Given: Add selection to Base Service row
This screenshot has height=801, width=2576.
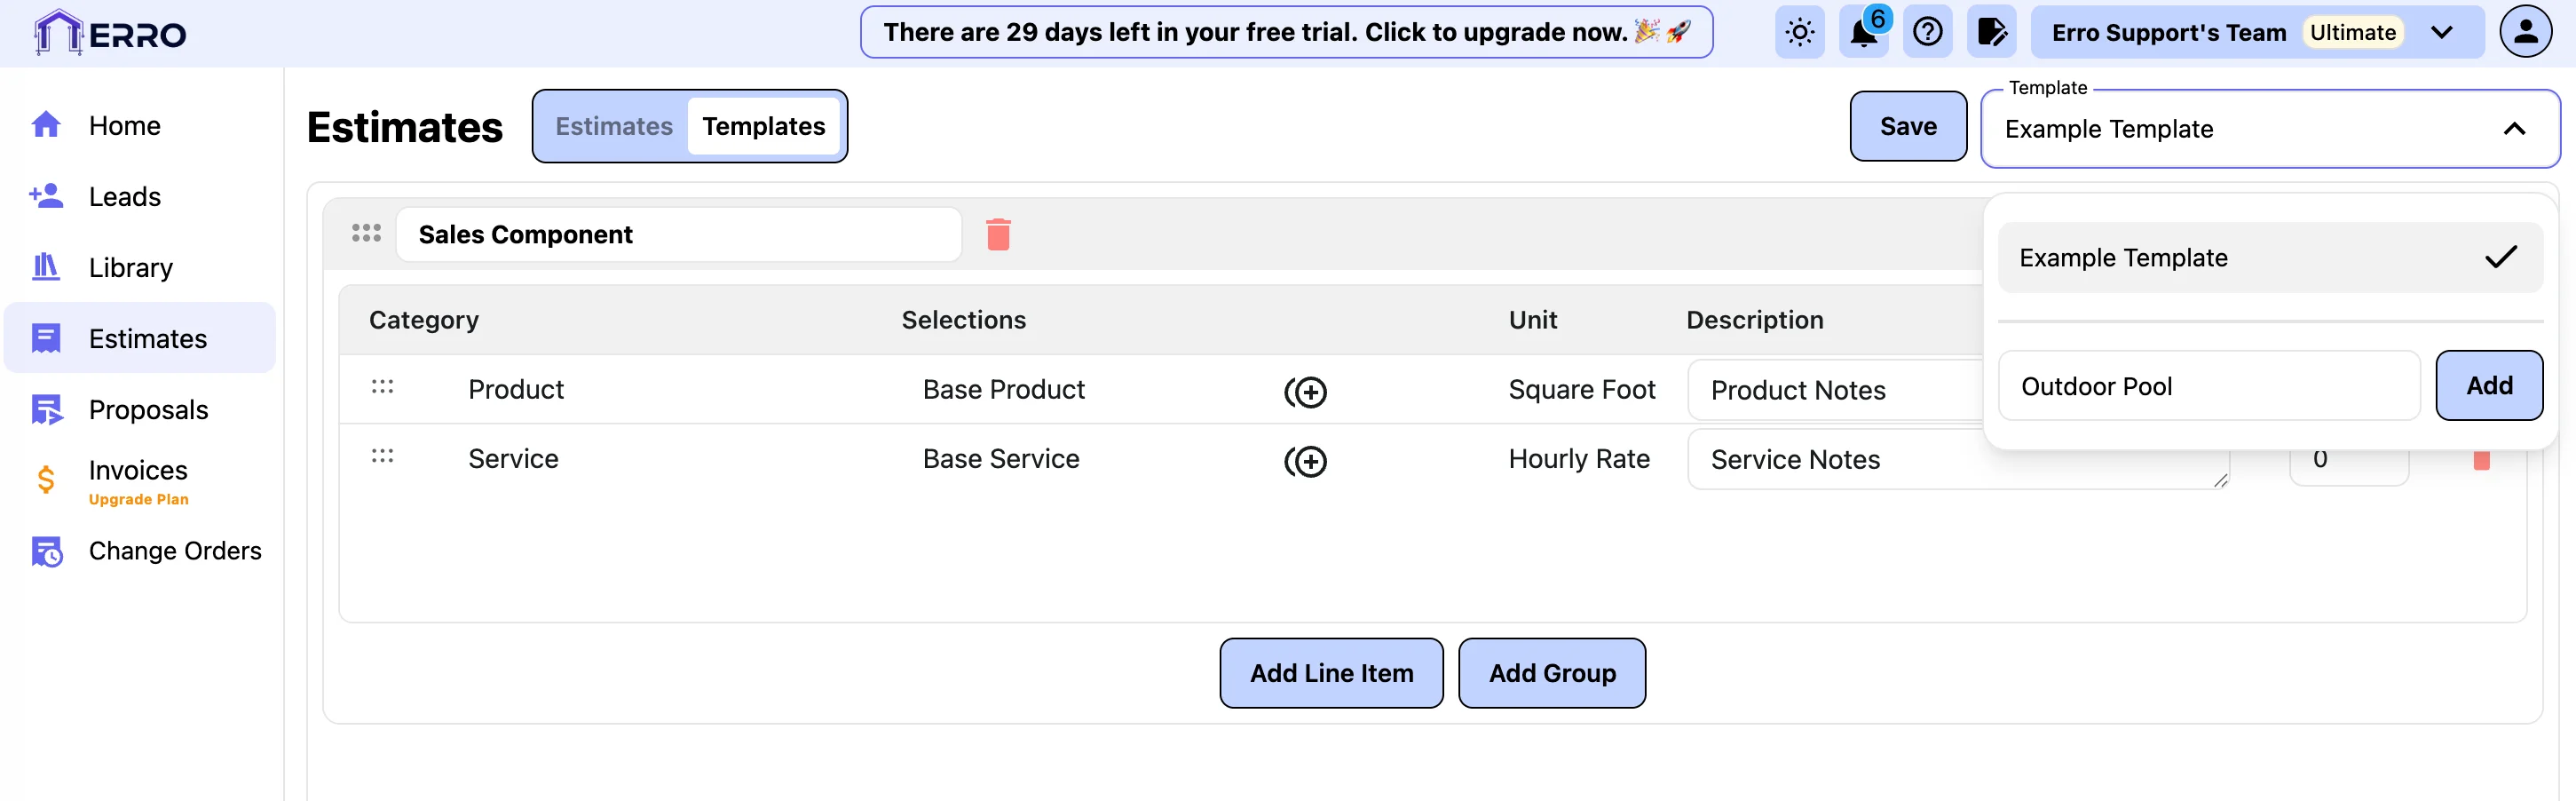Looking at the screenshot, I should coord(1306,461).
